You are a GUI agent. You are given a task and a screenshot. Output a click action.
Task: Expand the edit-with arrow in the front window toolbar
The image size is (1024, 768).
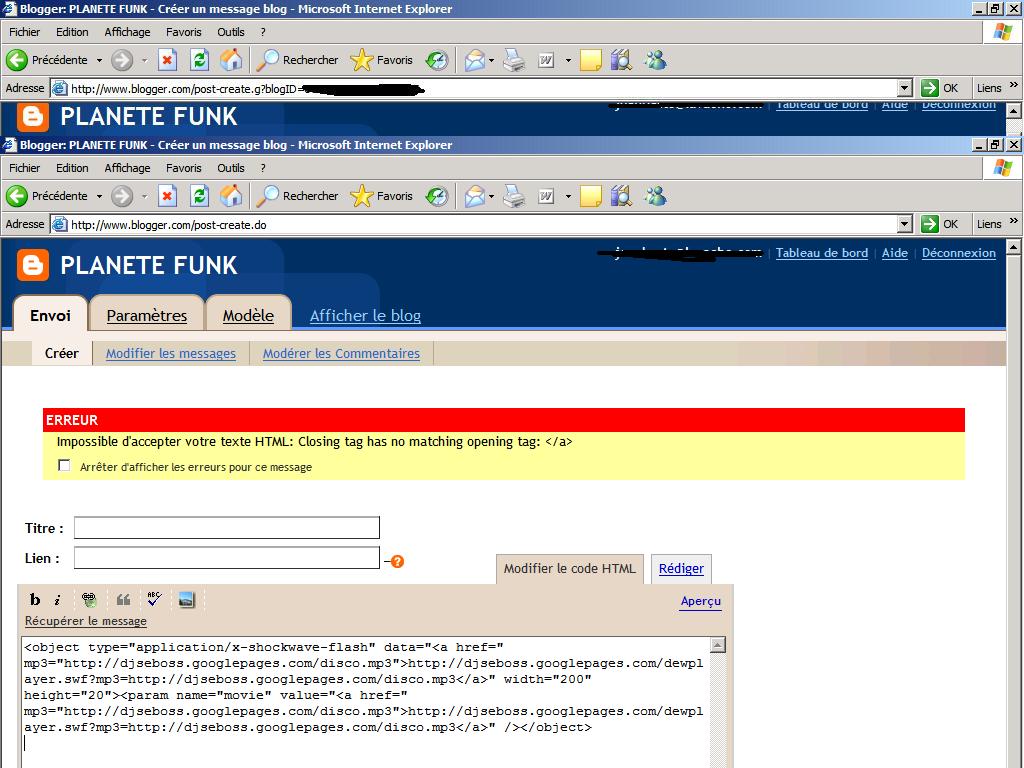point(568,196)
